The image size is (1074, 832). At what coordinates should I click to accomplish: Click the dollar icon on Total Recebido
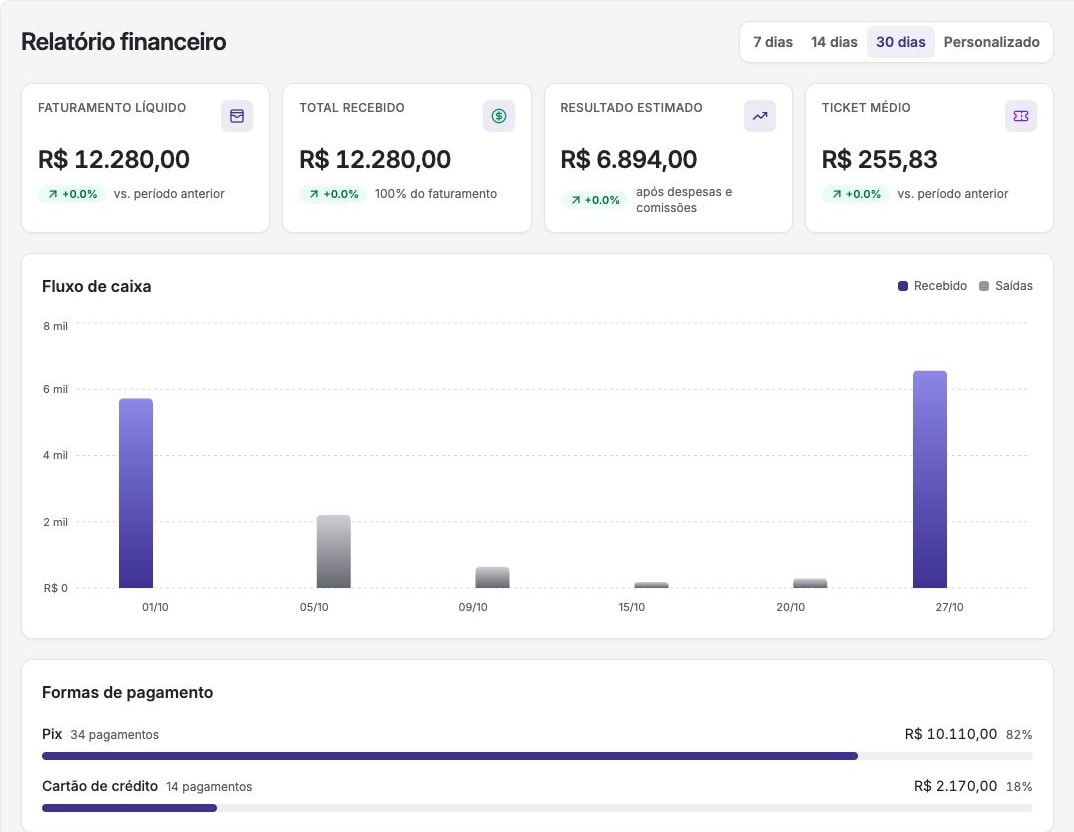pyautogui.click(x=499, y=116)
